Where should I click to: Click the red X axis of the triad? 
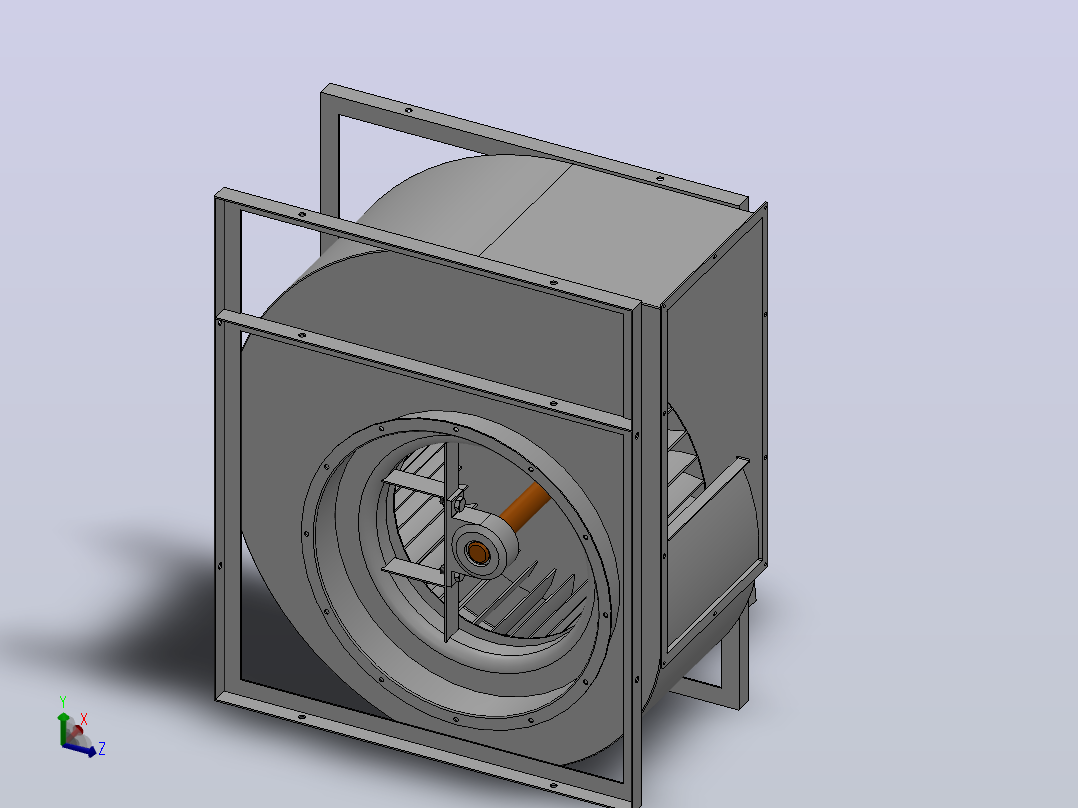[76, 731]
